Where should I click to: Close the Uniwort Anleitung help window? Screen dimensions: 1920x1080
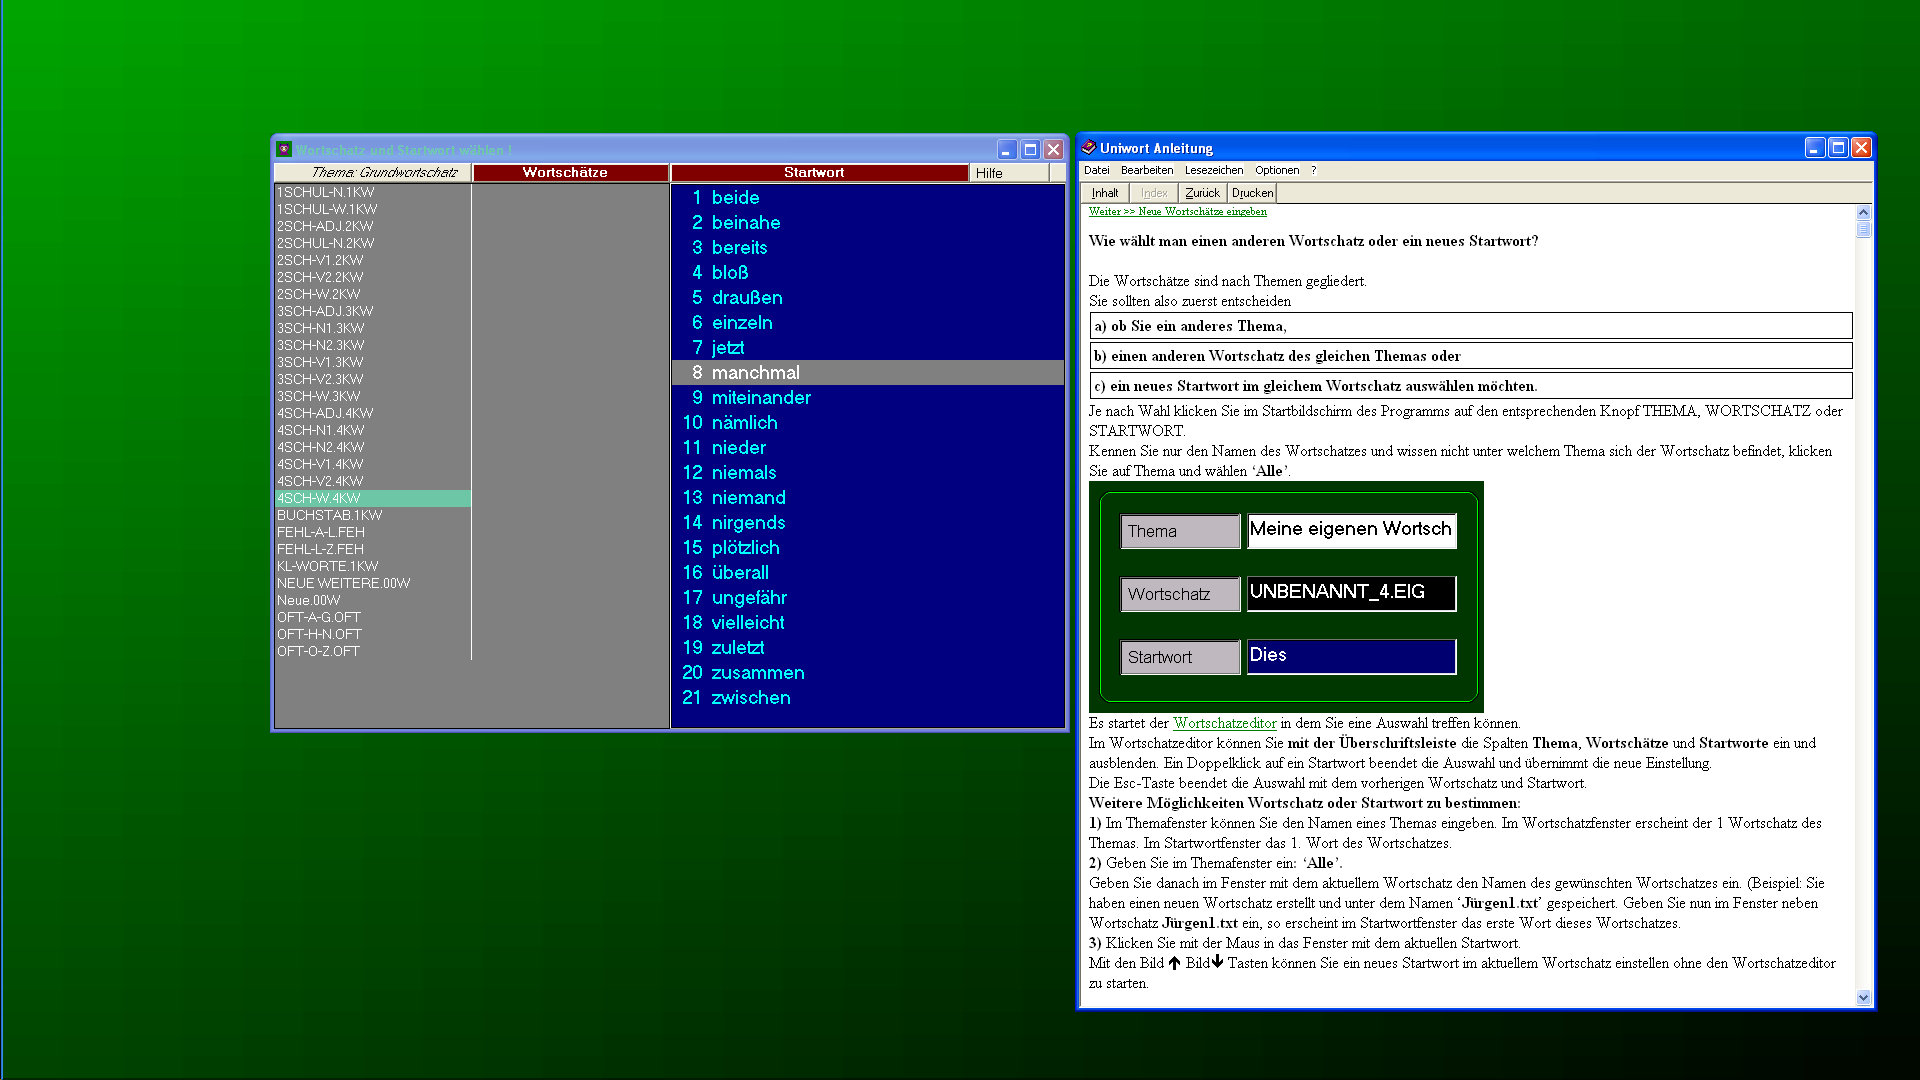click(1861, 148)
